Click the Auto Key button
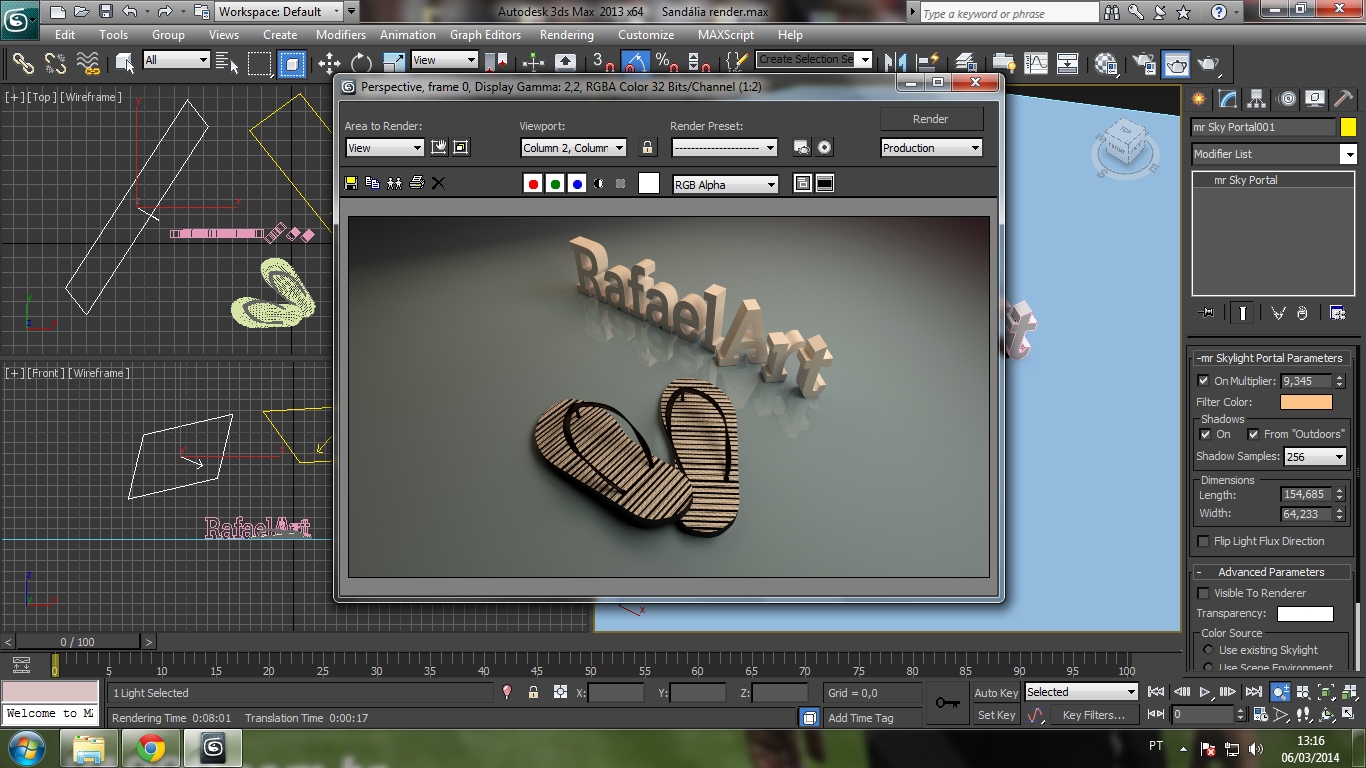The height and width of the screenshot is (768, 1366). click(x=996, y=693)
